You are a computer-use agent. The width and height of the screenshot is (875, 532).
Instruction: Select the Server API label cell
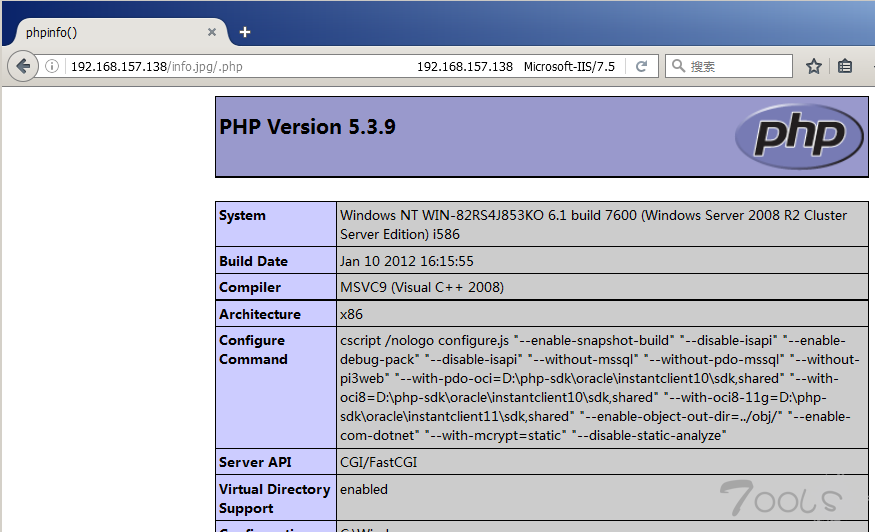click(276, 462)
